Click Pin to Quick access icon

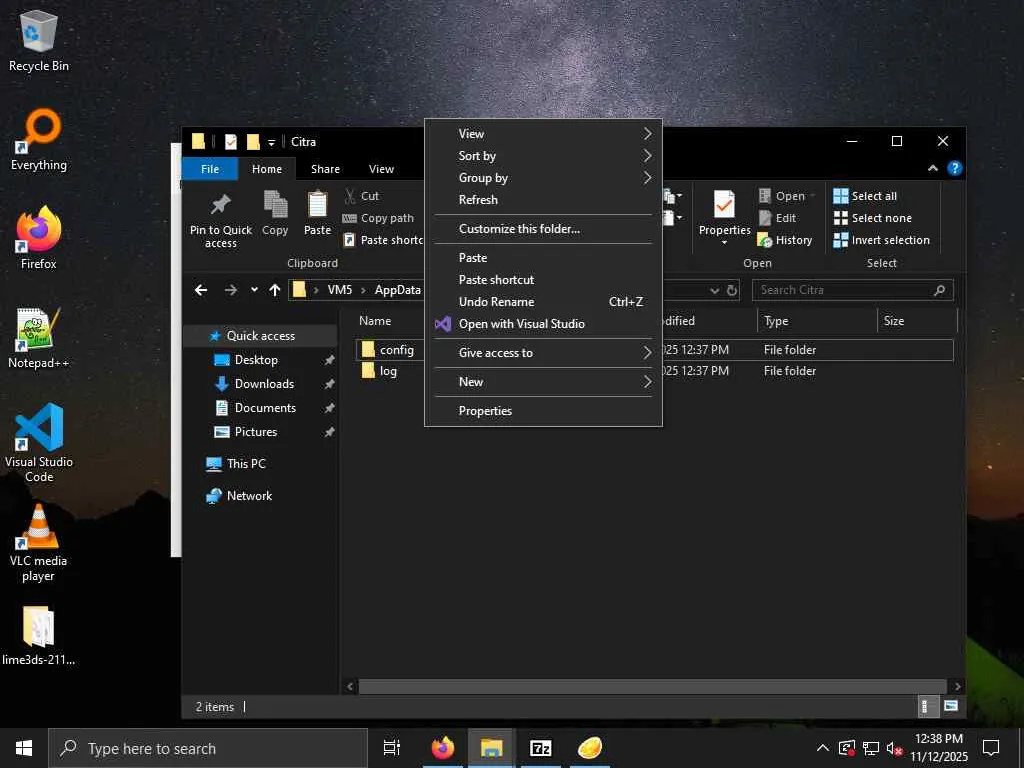point(220,206)
